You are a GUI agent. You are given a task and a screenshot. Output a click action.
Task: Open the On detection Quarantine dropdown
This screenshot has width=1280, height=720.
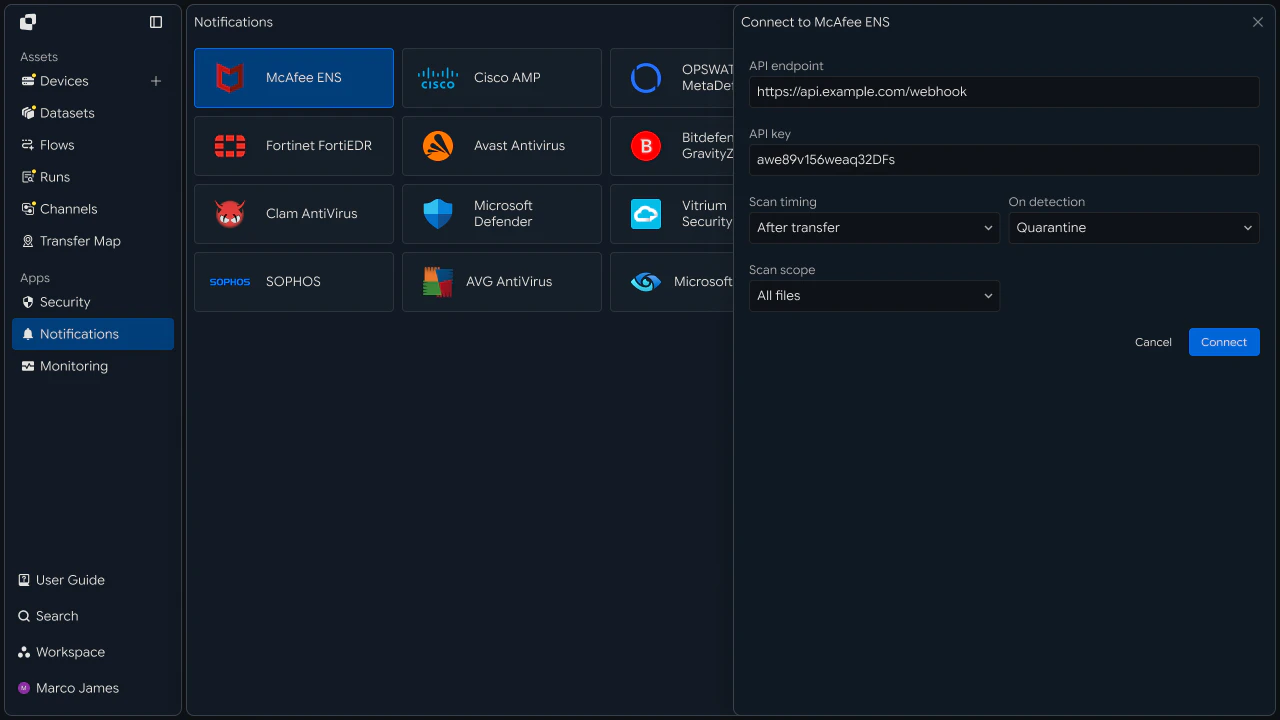(x=1134, y=228)
